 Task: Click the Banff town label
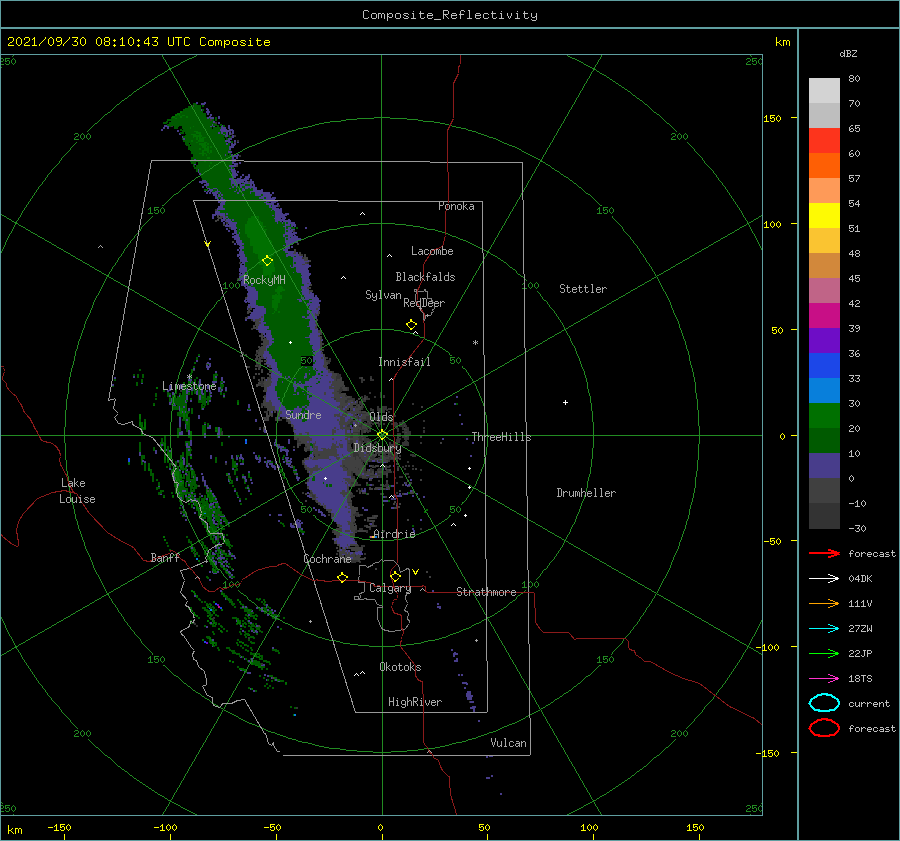pos(165,557)
